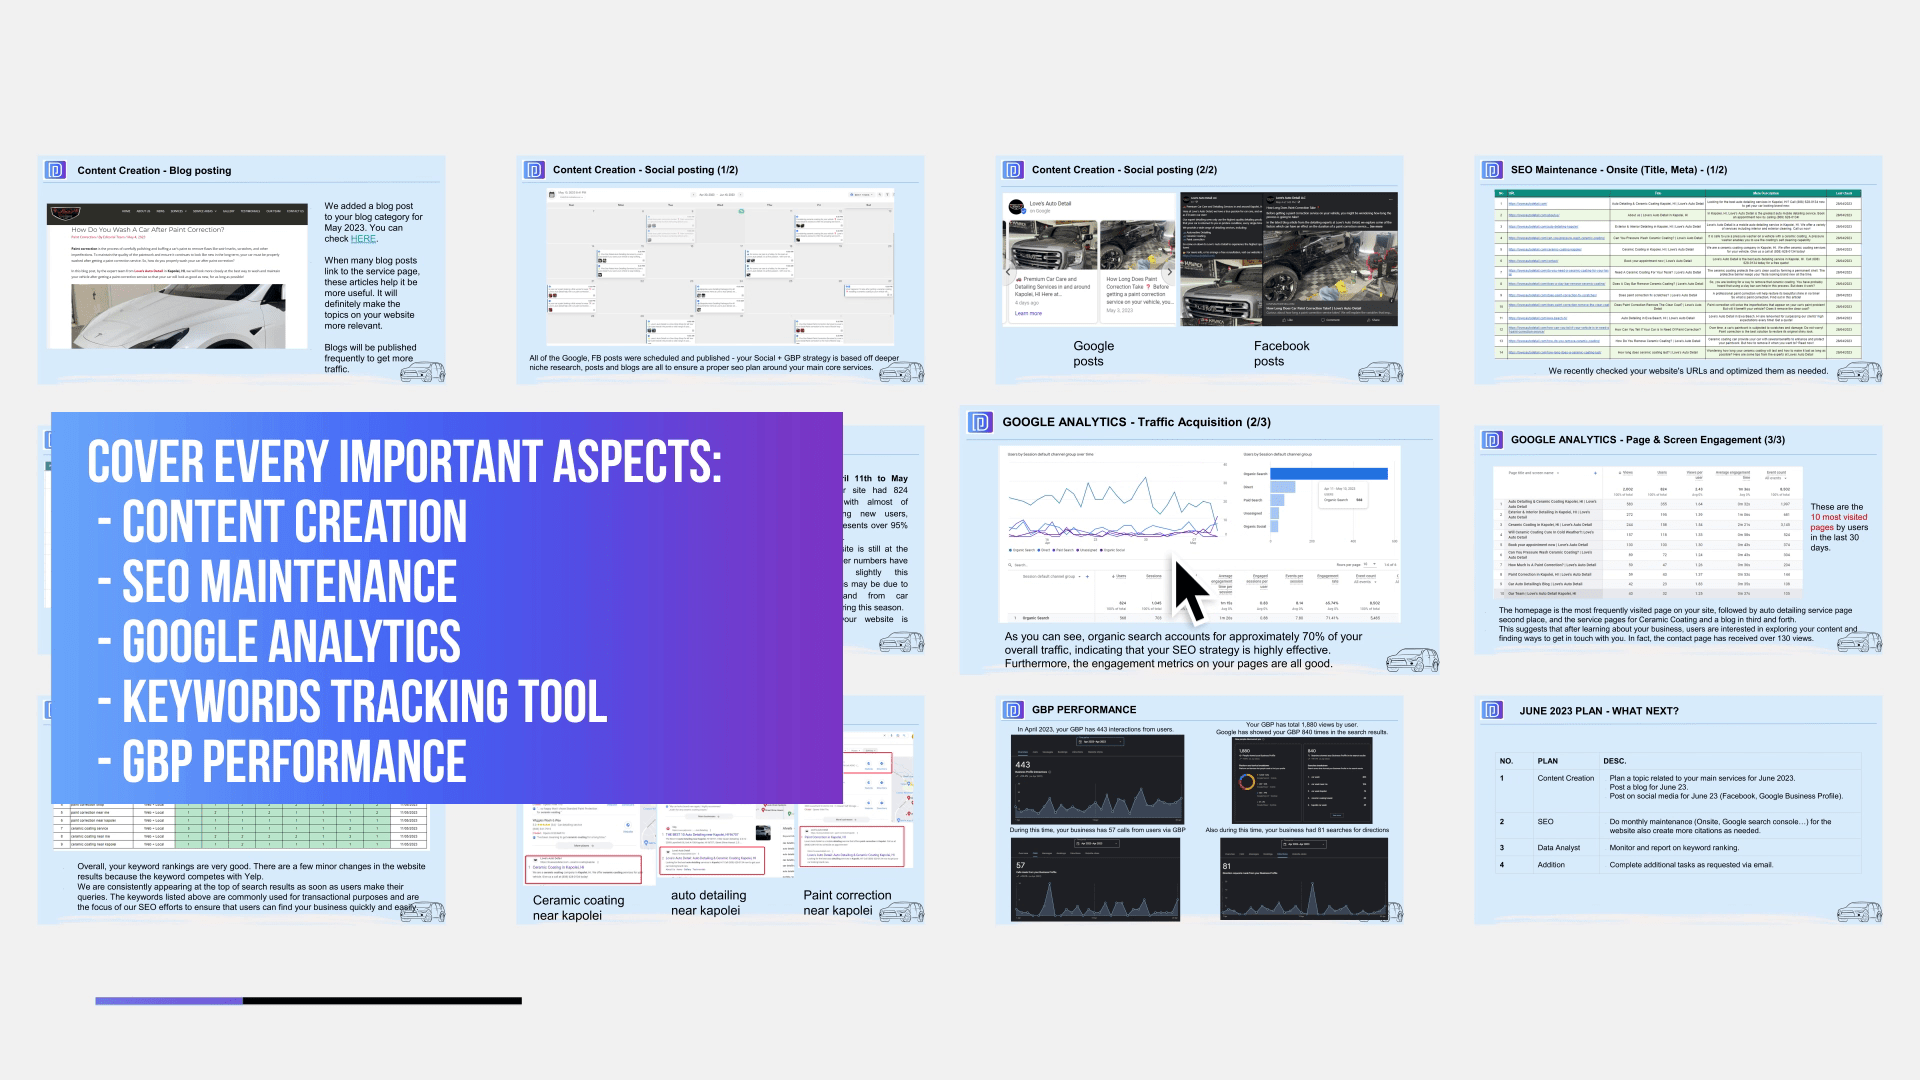Click the logo icon on Traffic Acquisition slide

pyautogui.click(x=980, y=422)
